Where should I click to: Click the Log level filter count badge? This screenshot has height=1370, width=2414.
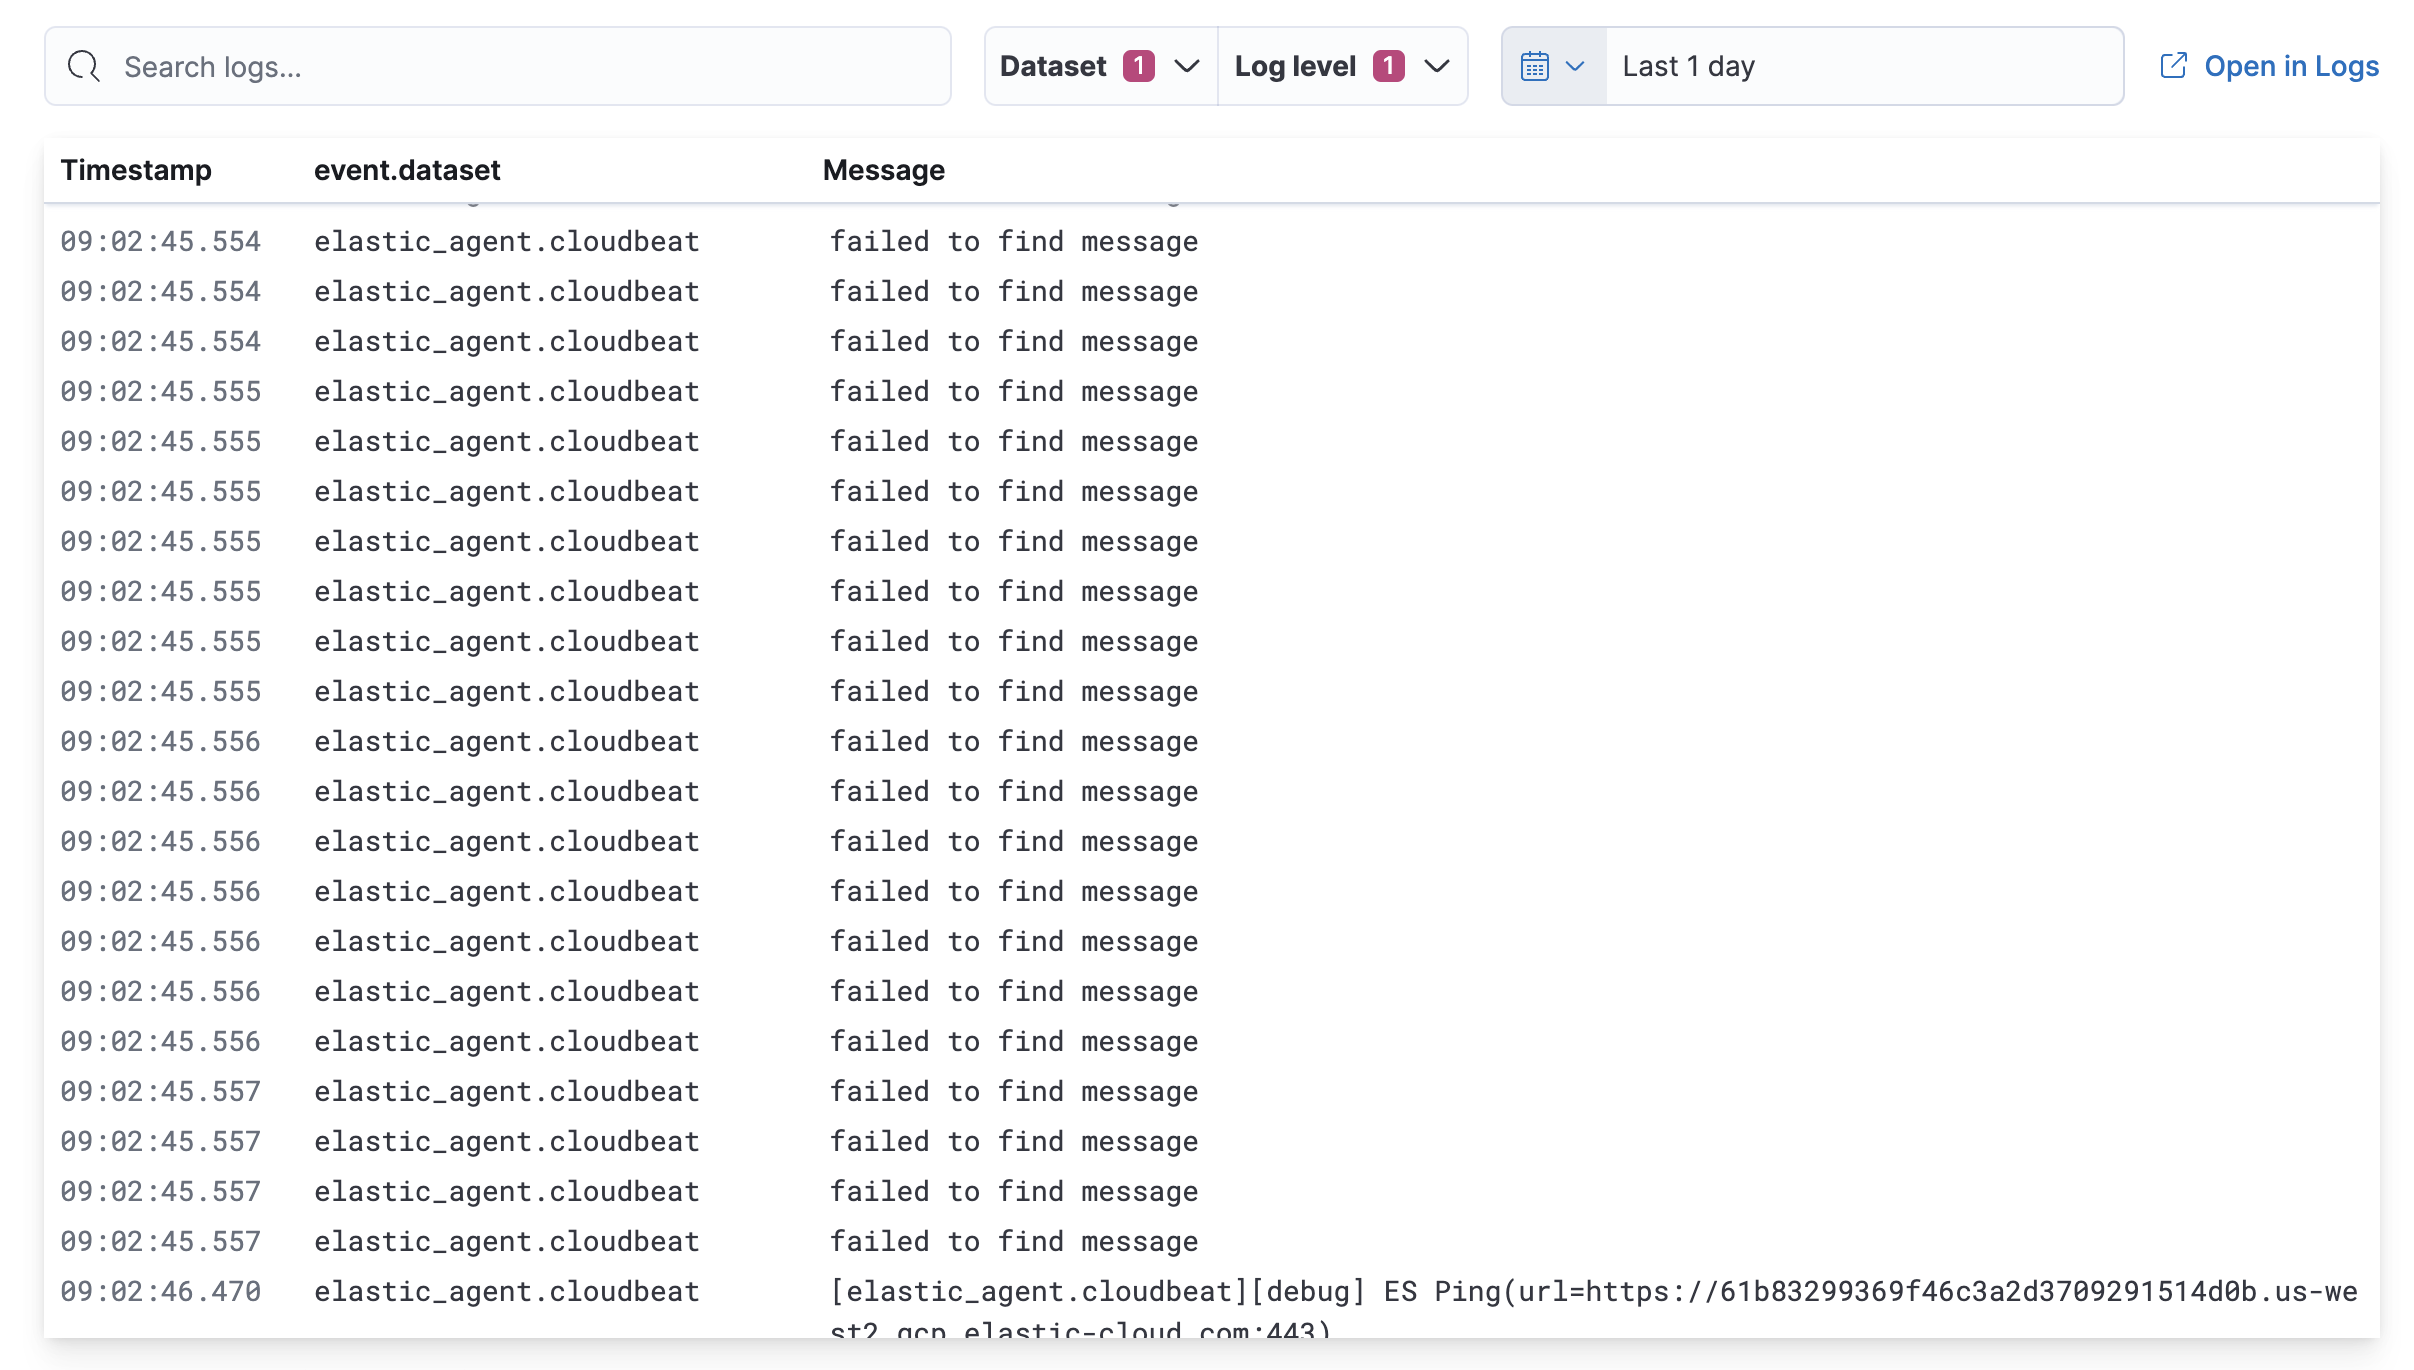(1388, 65)
